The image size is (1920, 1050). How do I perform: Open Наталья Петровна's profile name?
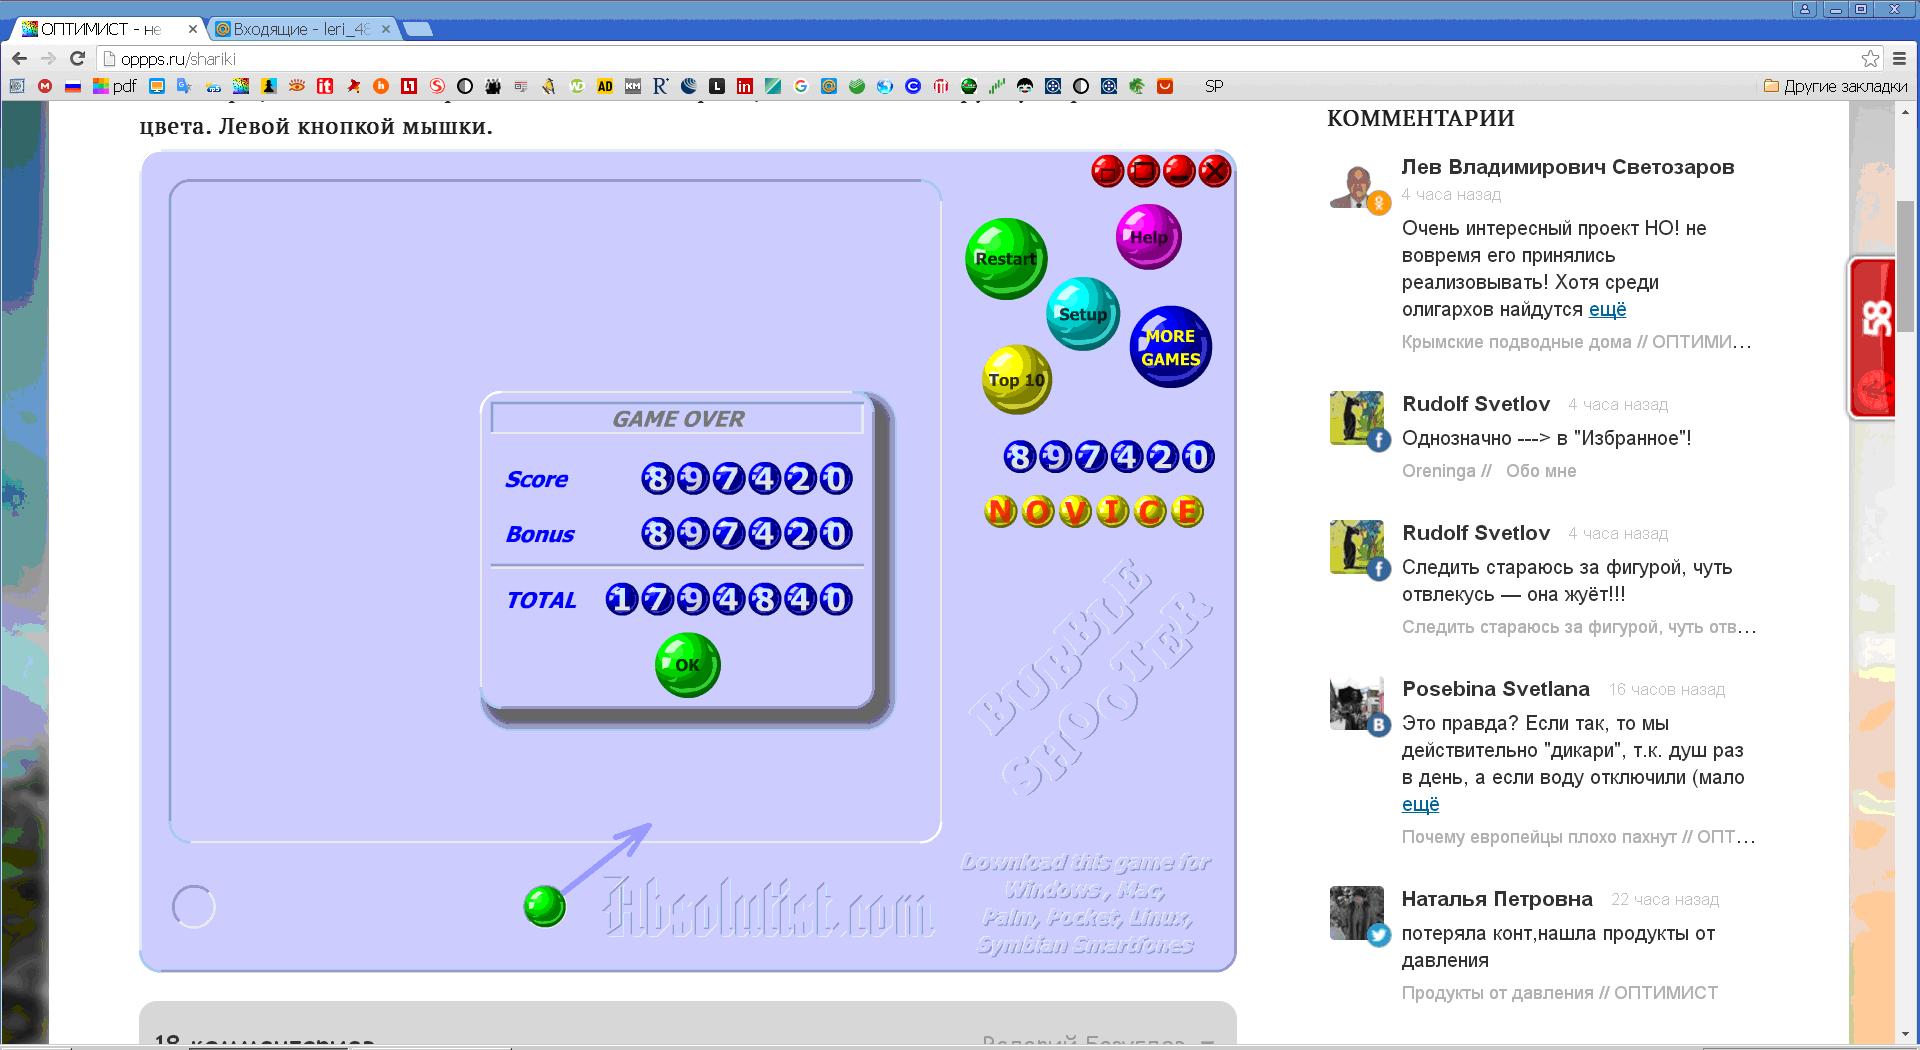point(1497,899)
